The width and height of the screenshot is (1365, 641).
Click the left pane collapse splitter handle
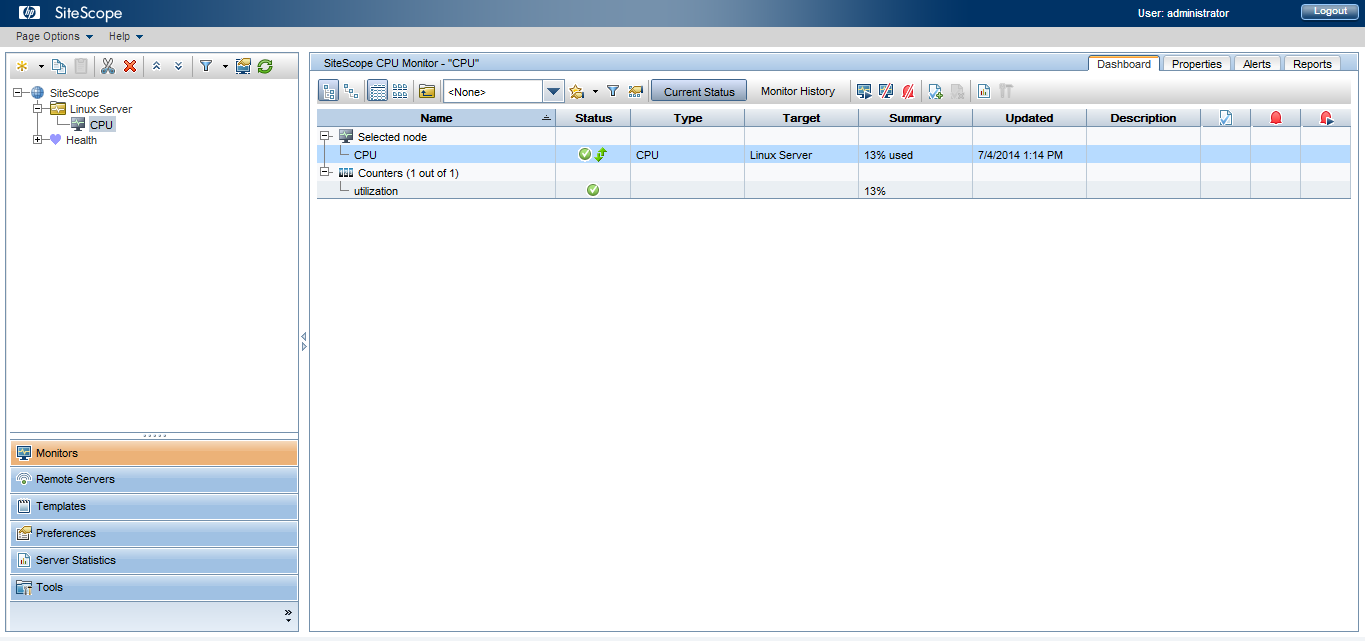click(304, 342)
